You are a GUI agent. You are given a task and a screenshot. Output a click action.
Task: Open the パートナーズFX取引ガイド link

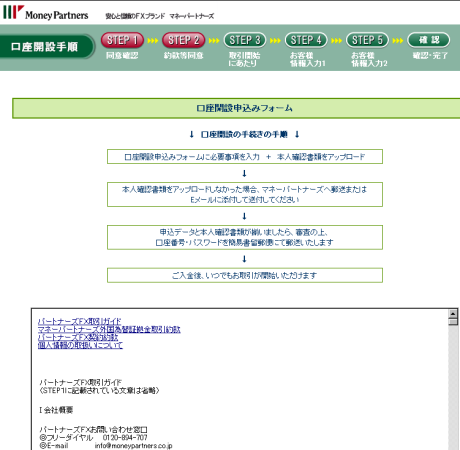coord(79,321)
